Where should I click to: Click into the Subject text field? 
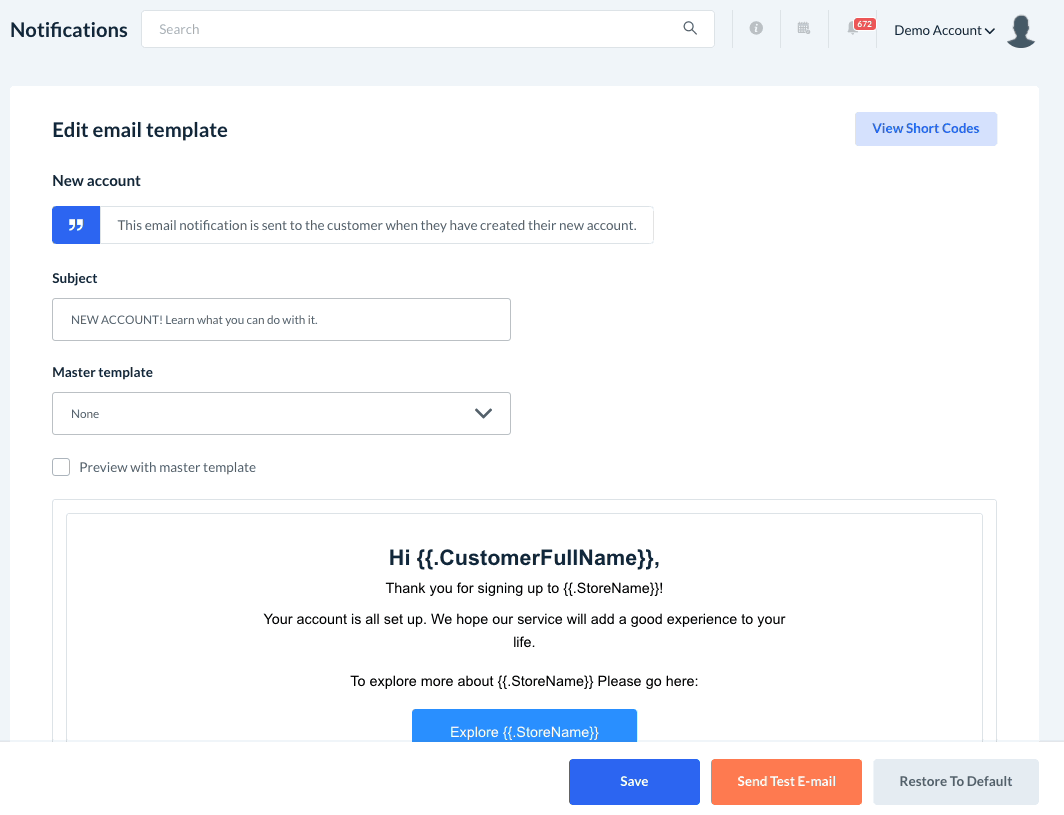pyautogui.click(x=281, y=319)
